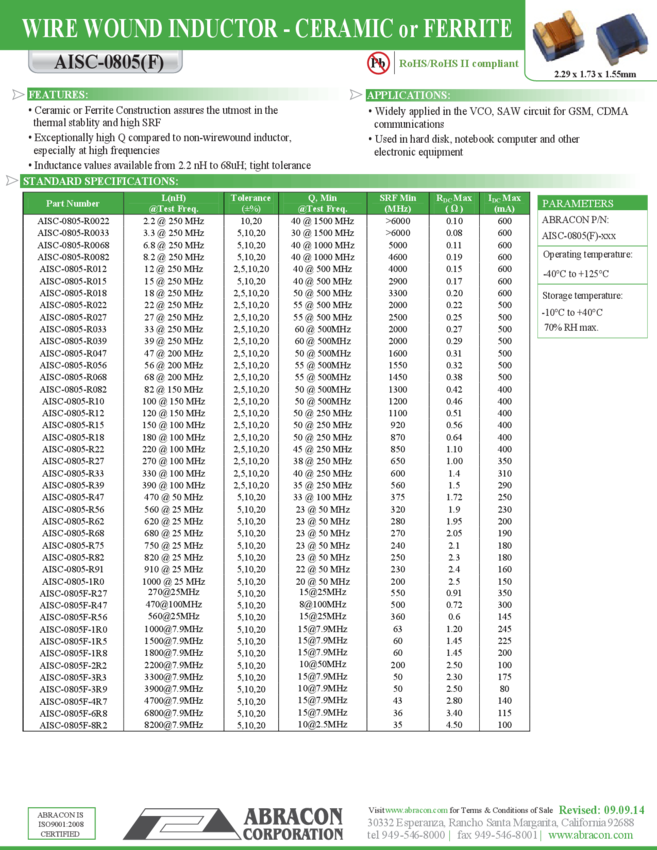Screen dimensions: 657x850
Task: Click the brown ceramic inductor product image
Action: 558,37
